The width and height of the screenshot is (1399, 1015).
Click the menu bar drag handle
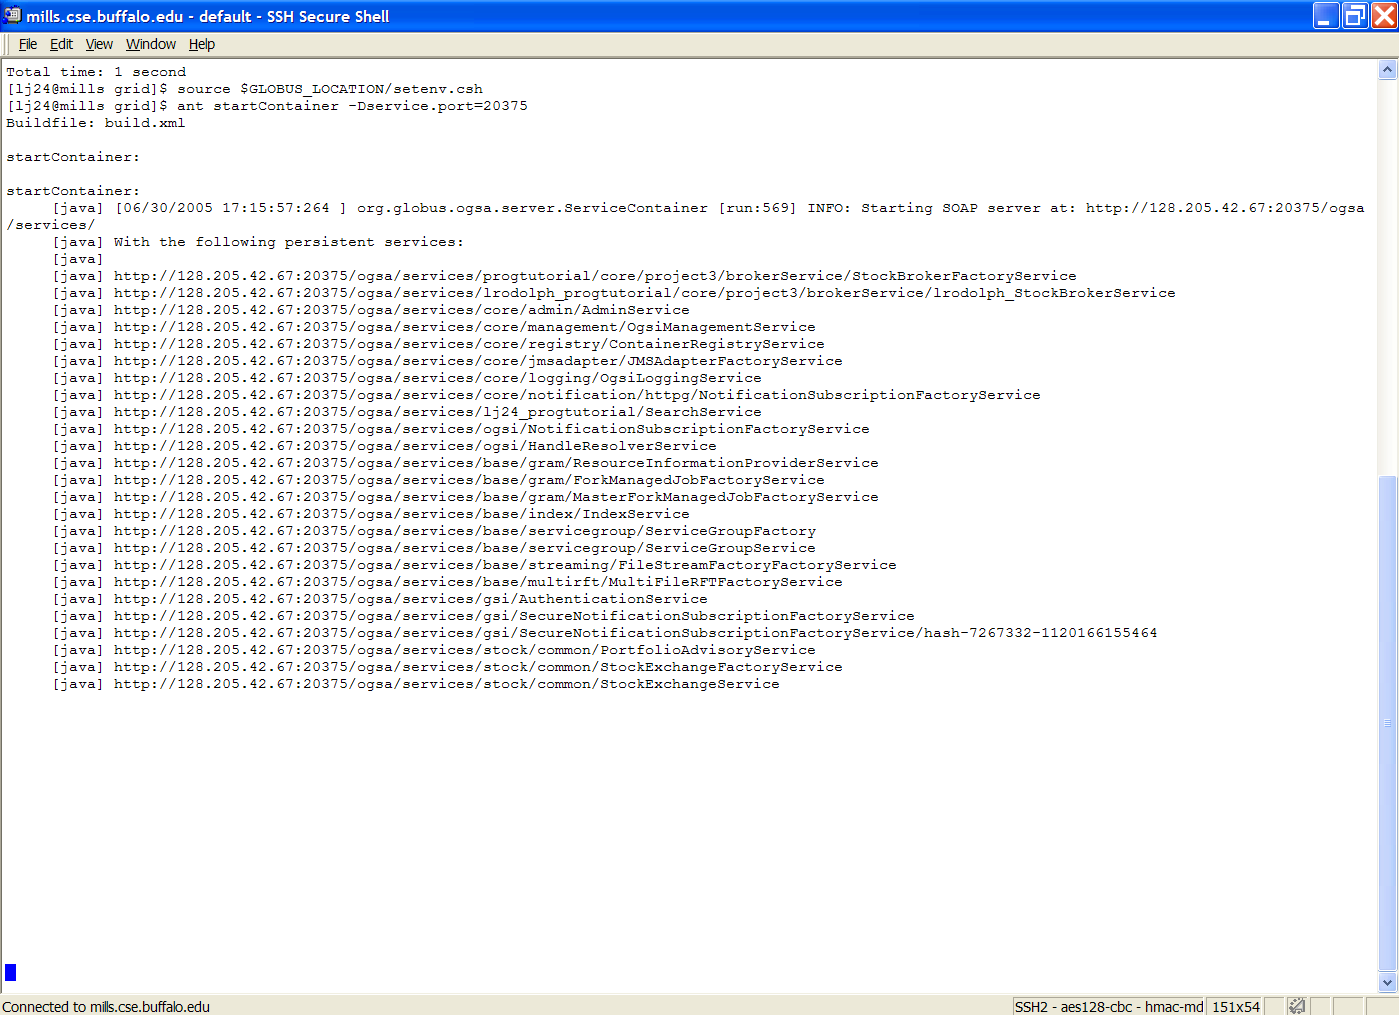coord(7,44)
